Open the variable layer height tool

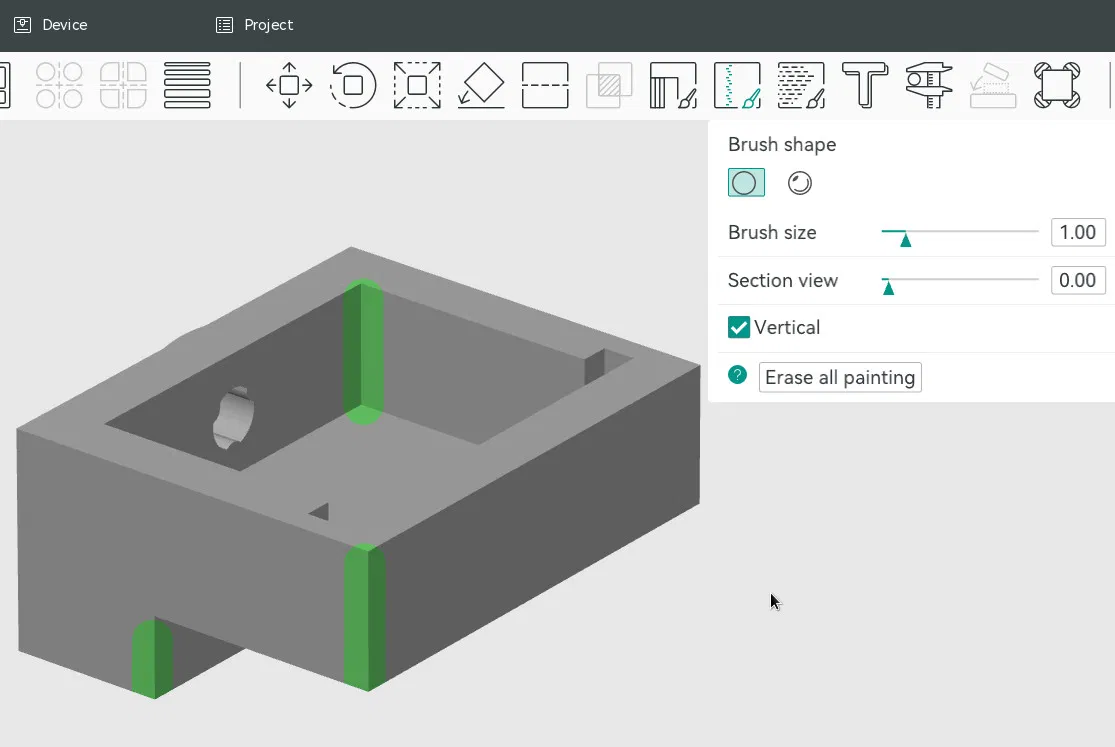(x=187, y=85)
